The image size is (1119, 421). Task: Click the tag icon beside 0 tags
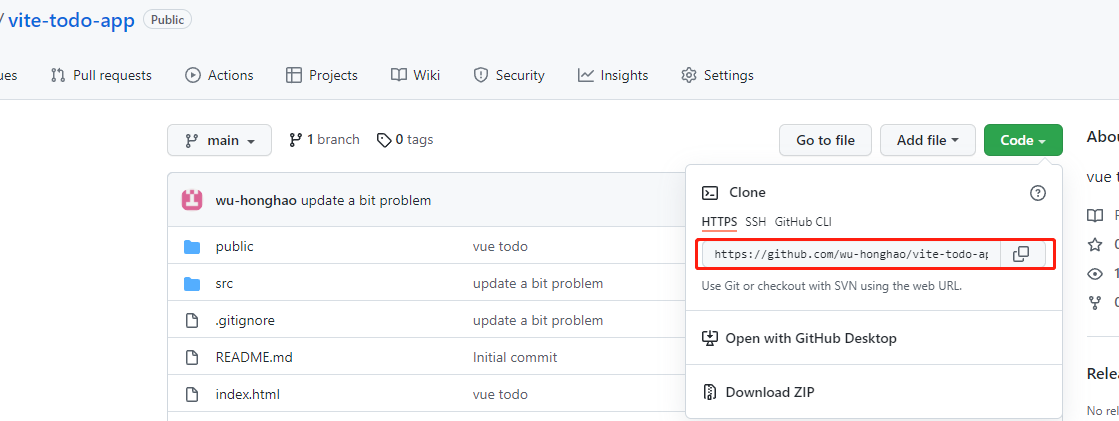pyautogui.click(x=384, y=141)
